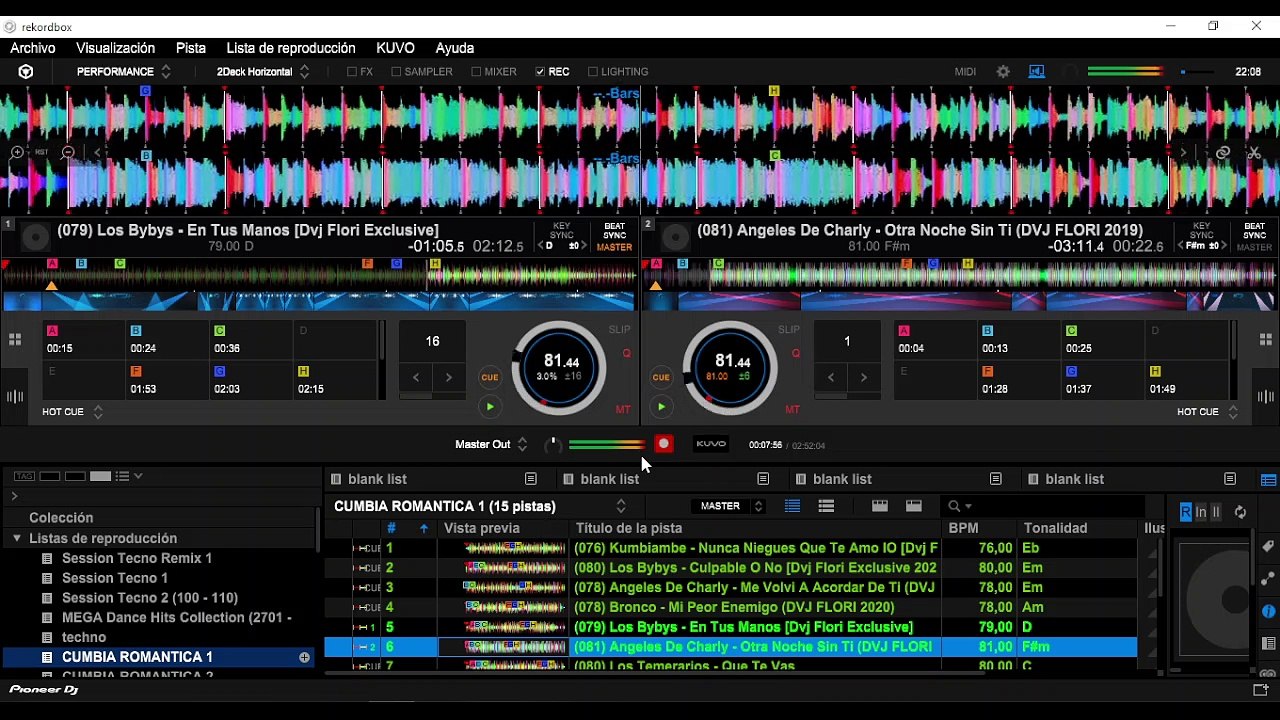Click plus icon on CUMBIA ROMANTICA 1
Screen dimensions: 1280x720
[304, 657]
